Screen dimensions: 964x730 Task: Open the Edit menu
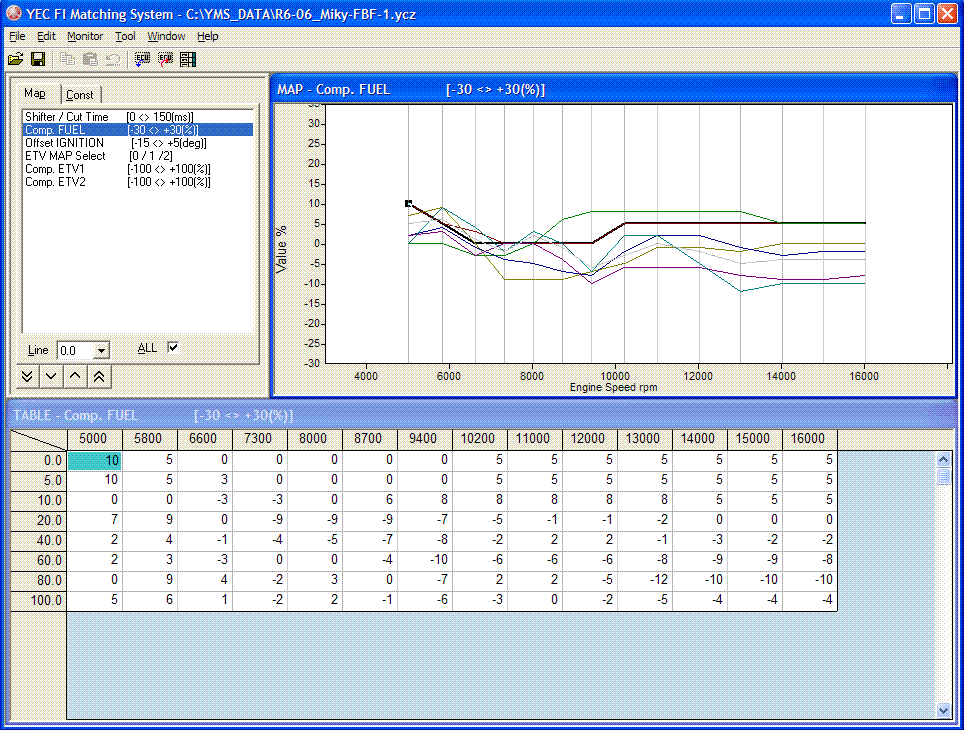(x=46, y=36)
